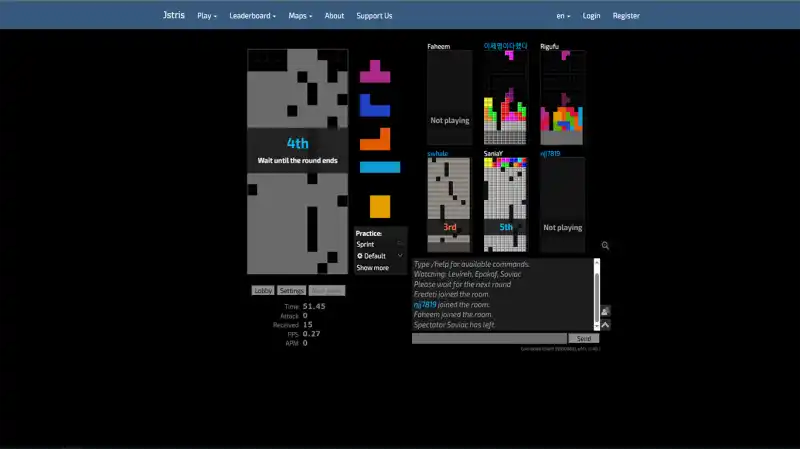Go to the About page

334,16
